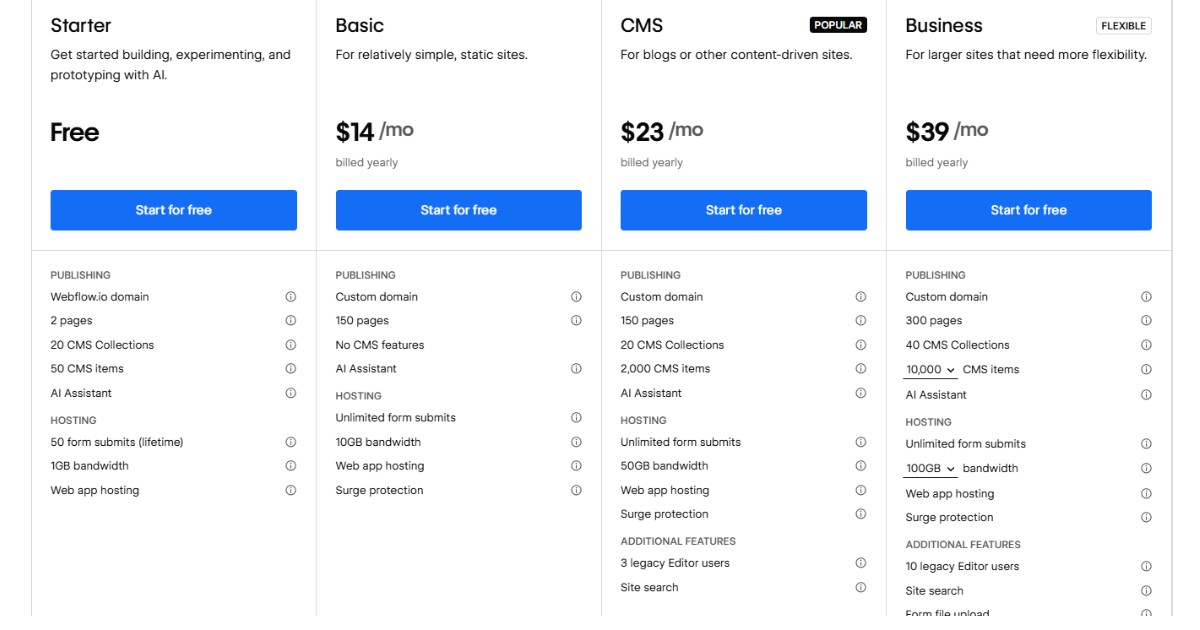Click info icon for 10 legacy Editor users
Screen dimensions: 1200x630
point(1146,566)
